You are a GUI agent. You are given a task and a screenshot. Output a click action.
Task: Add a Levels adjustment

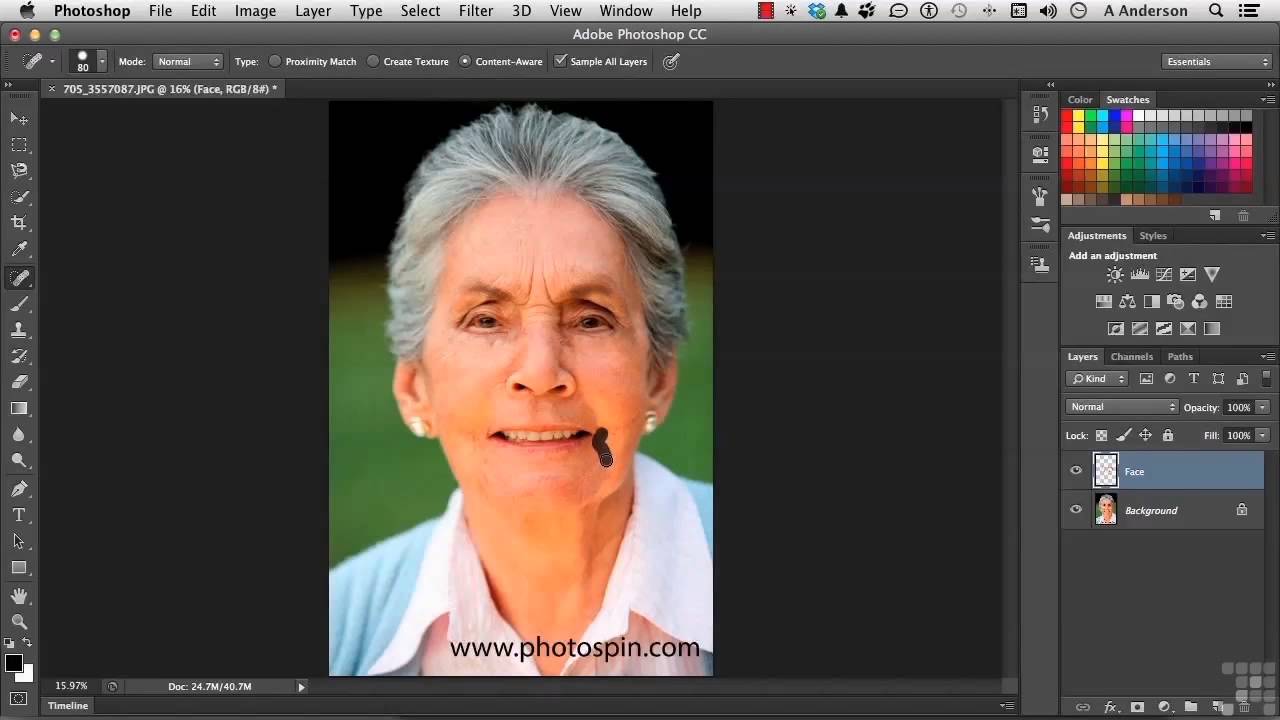pyautogui.click(x=1139, y=275)
